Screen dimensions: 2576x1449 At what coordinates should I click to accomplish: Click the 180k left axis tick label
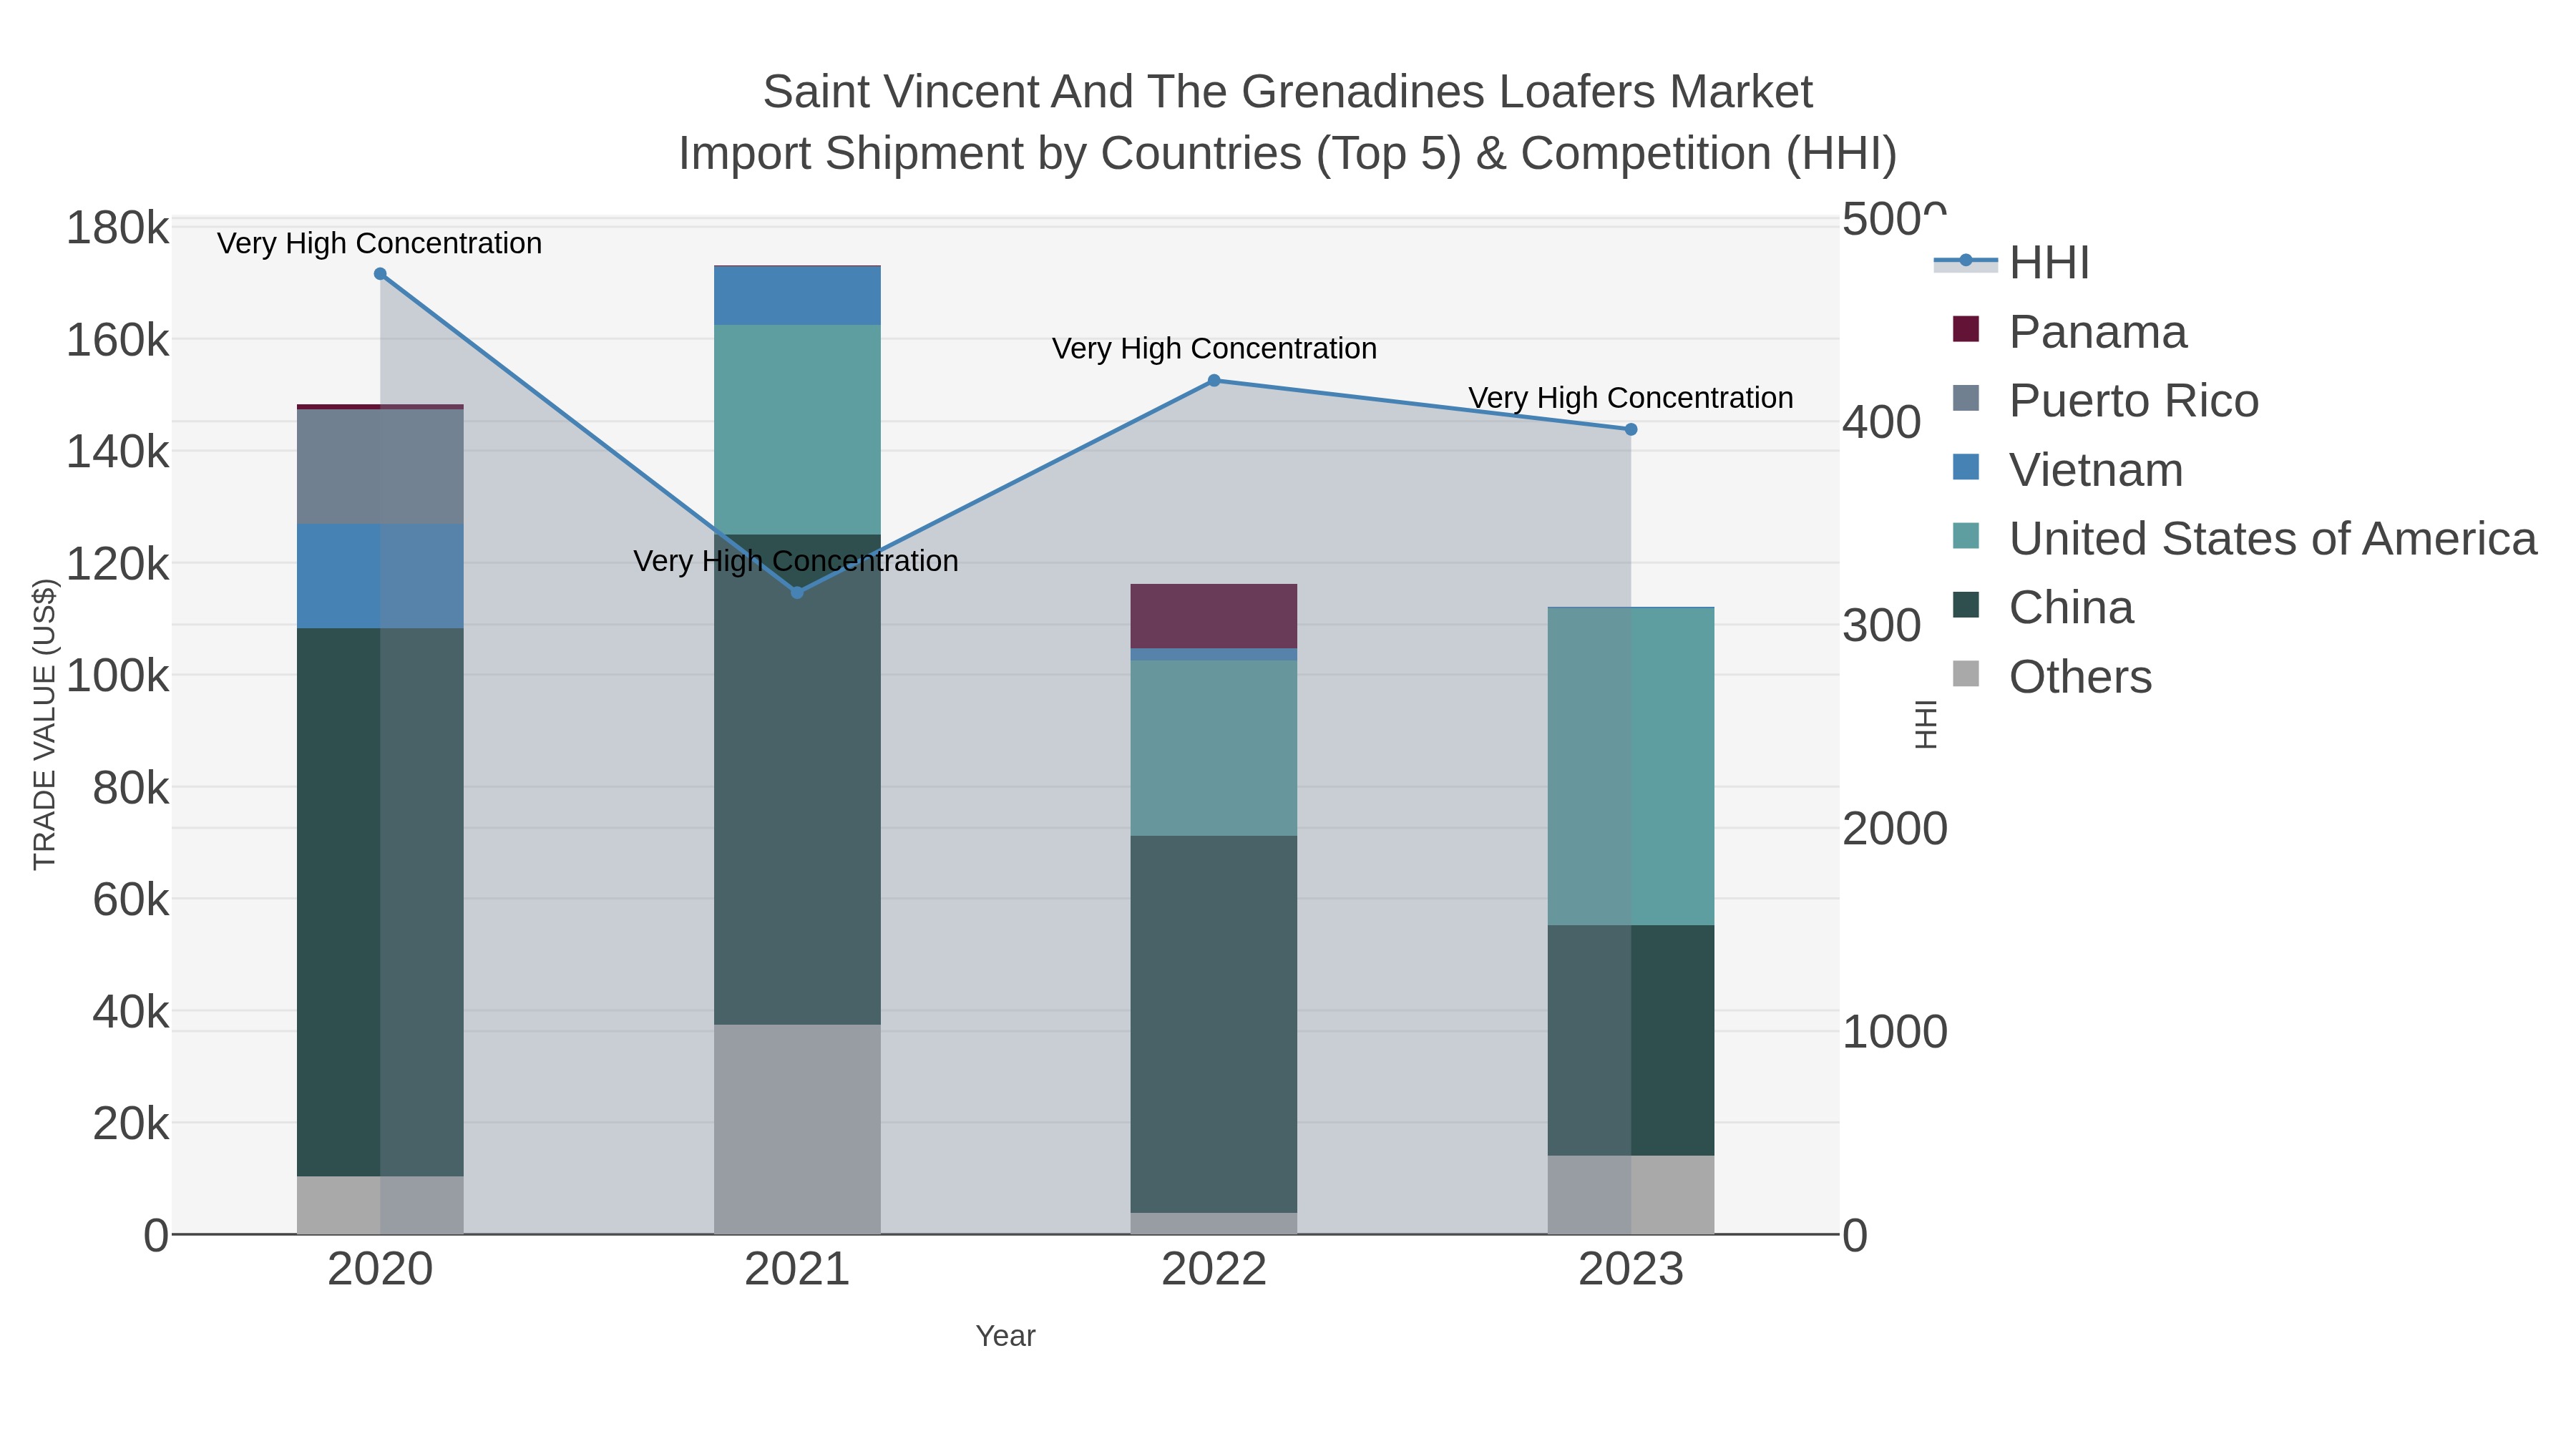(118, 228)
